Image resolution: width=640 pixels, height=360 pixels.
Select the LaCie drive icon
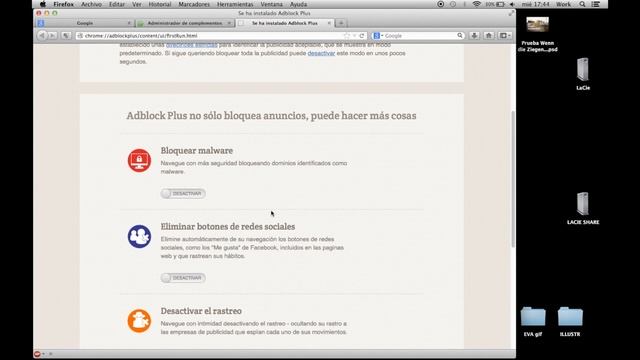point(583,73)
